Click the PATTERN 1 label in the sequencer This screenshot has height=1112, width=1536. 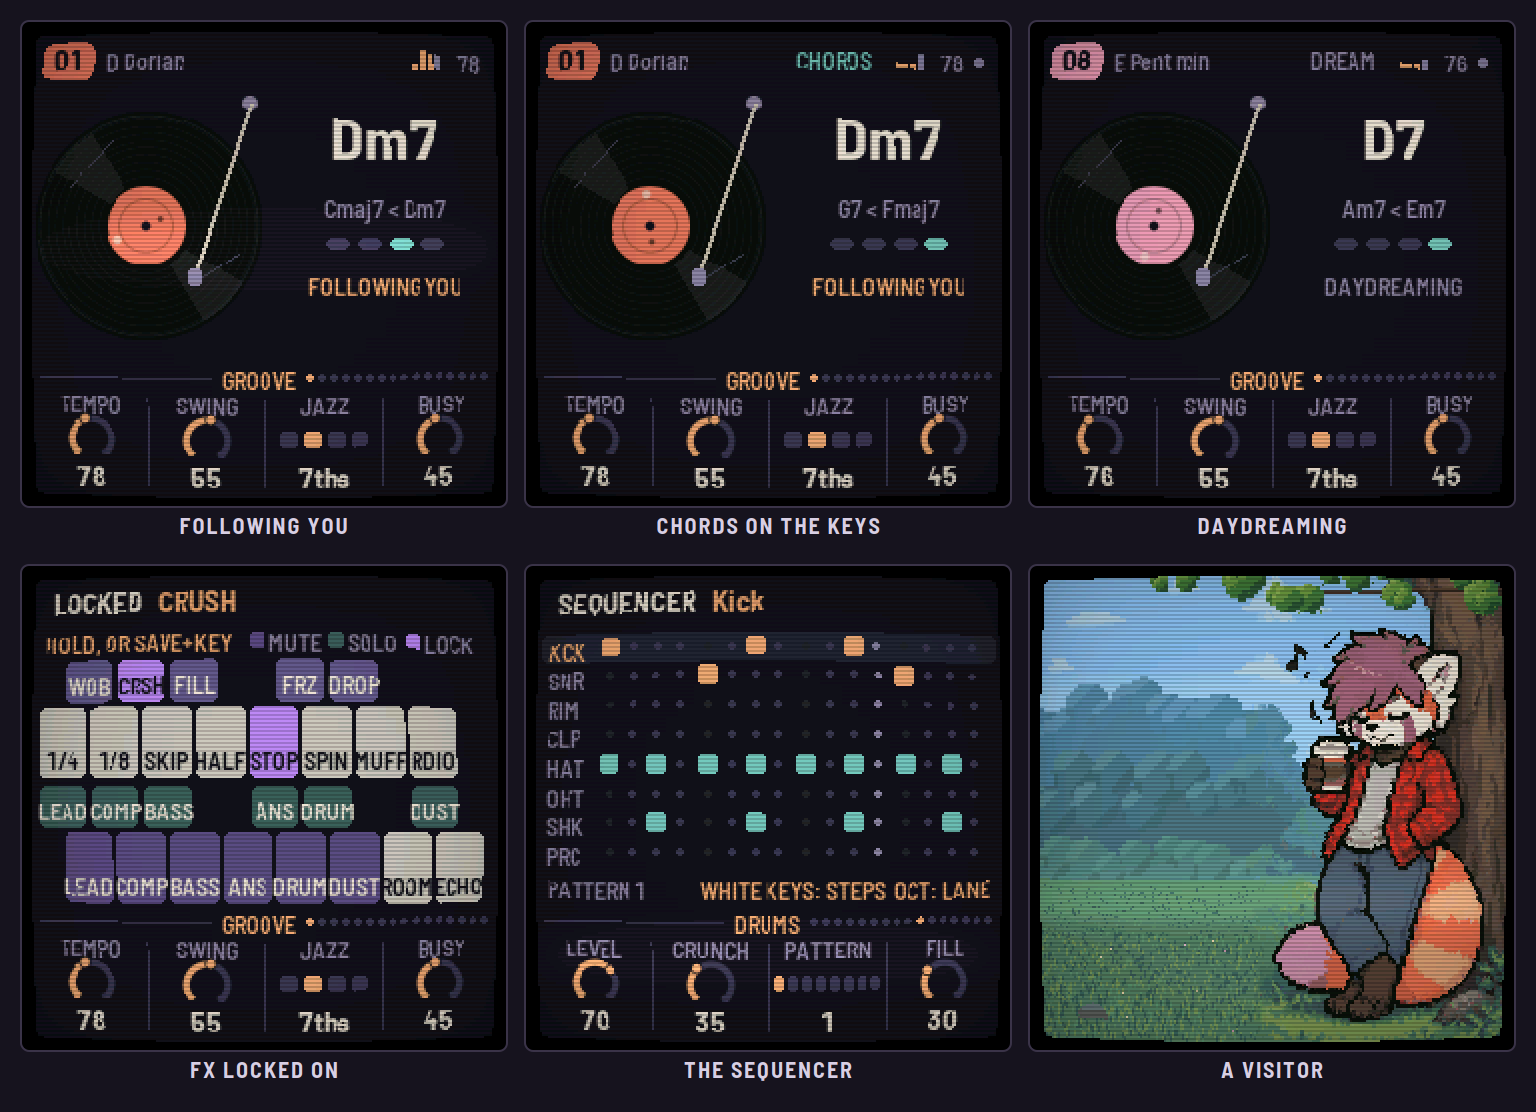tap(596, 890)
